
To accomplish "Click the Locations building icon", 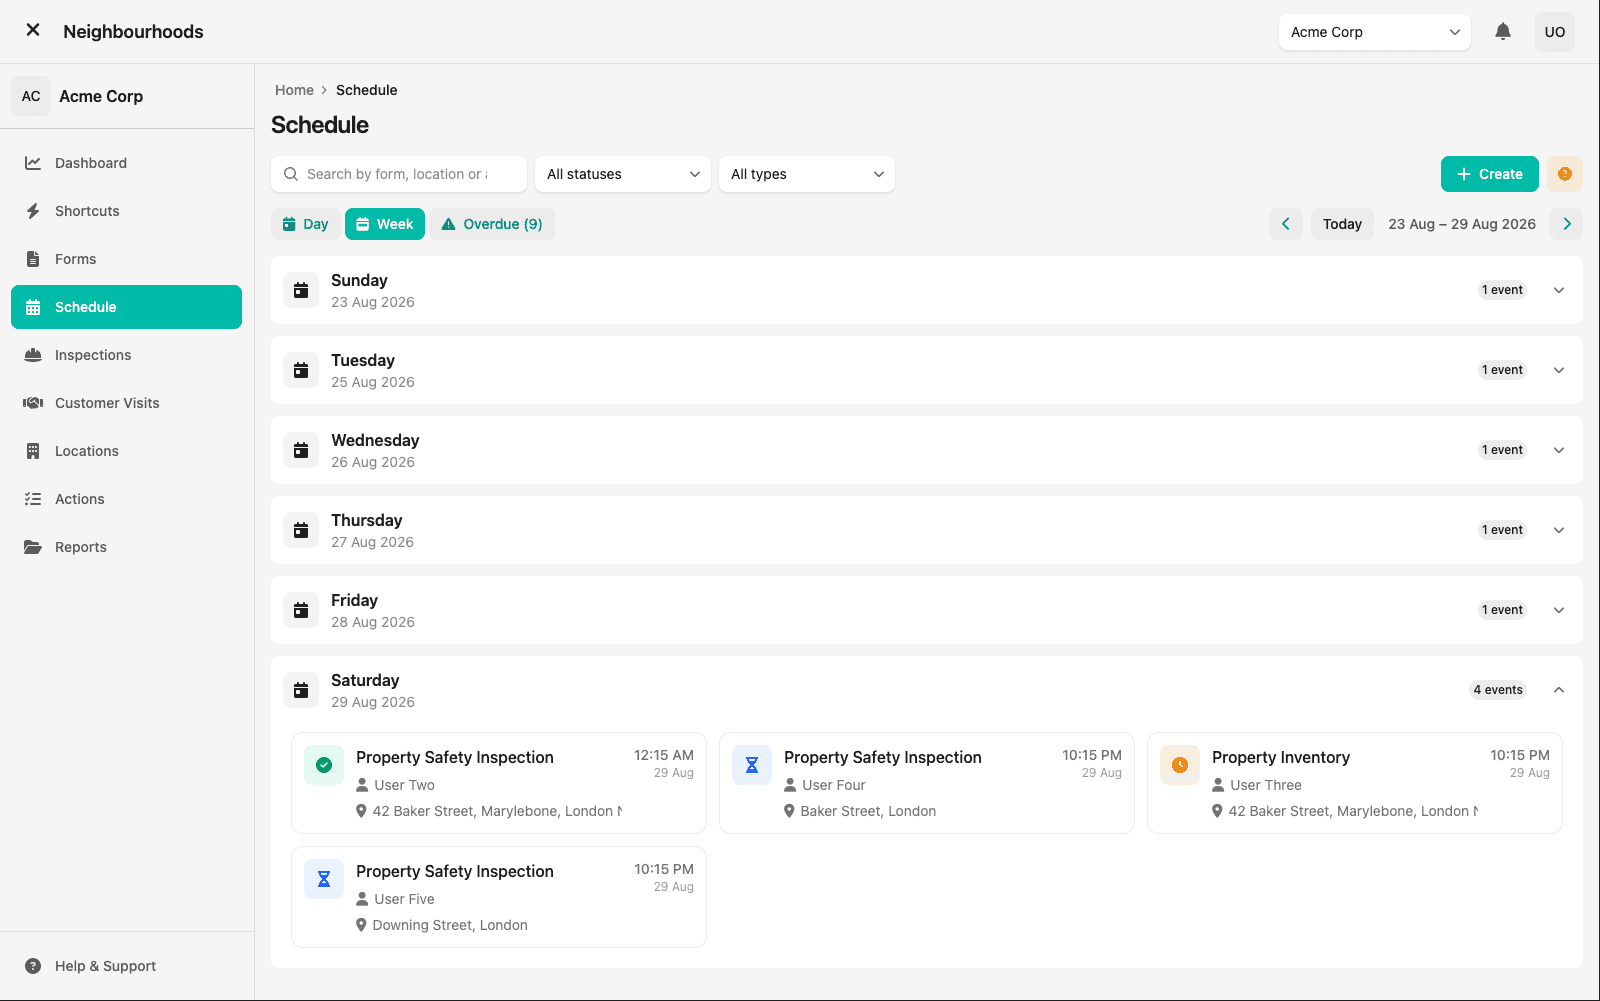I will tap(33, 451).
